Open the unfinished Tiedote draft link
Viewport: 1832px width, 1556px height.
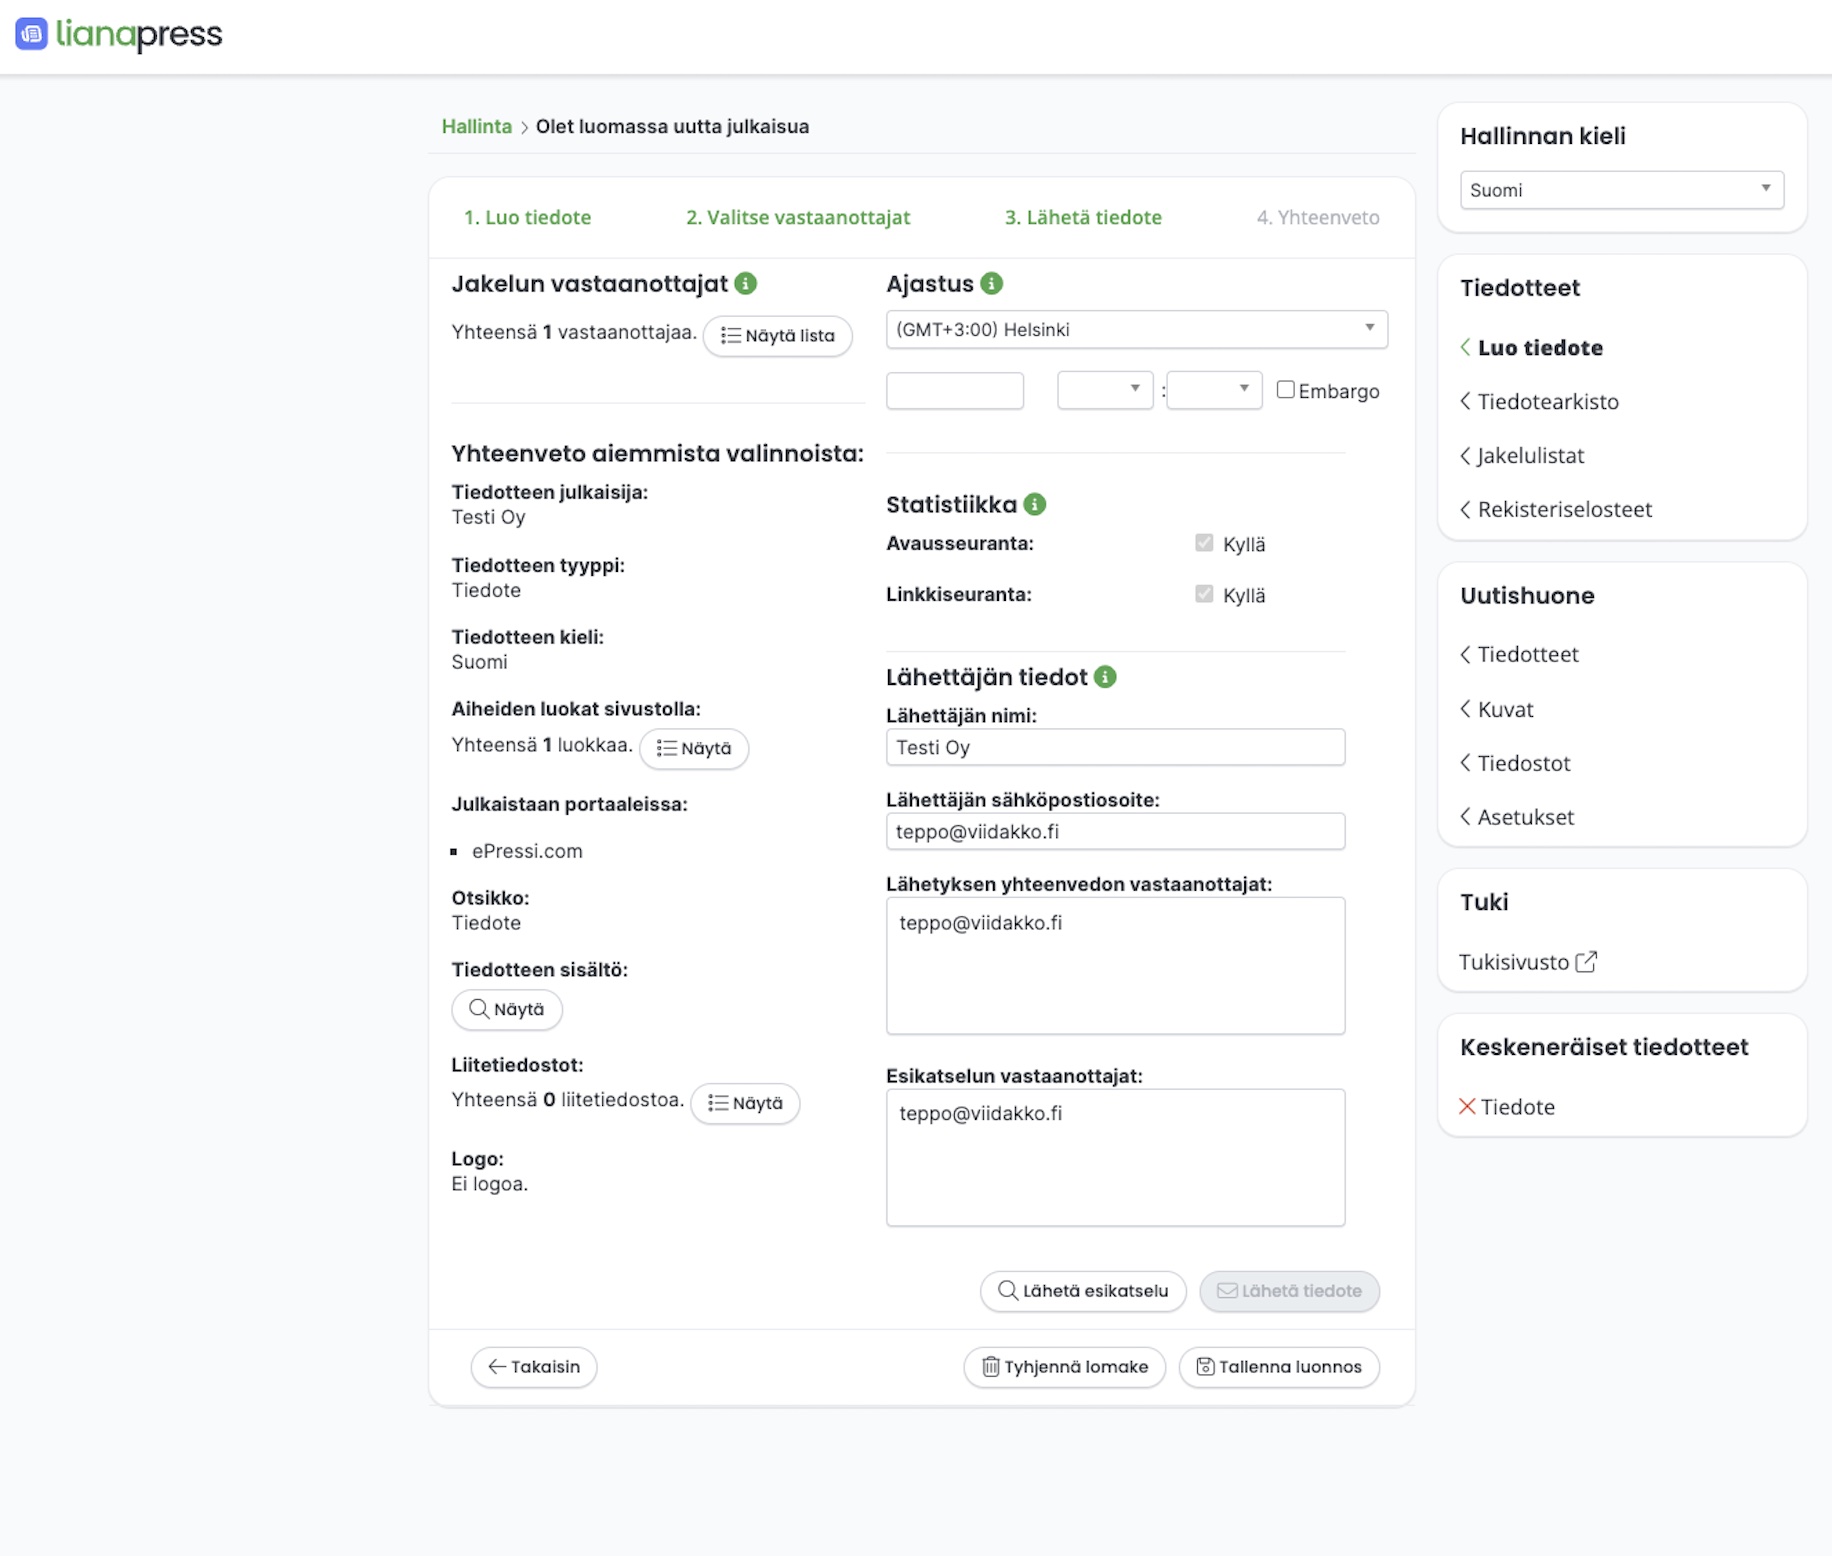pos(1518,1107)
